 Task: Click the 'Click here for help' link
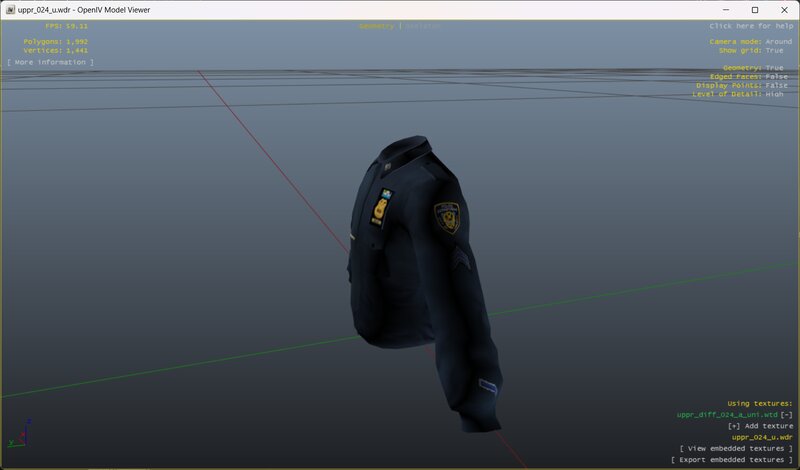(x=751, y=26)
